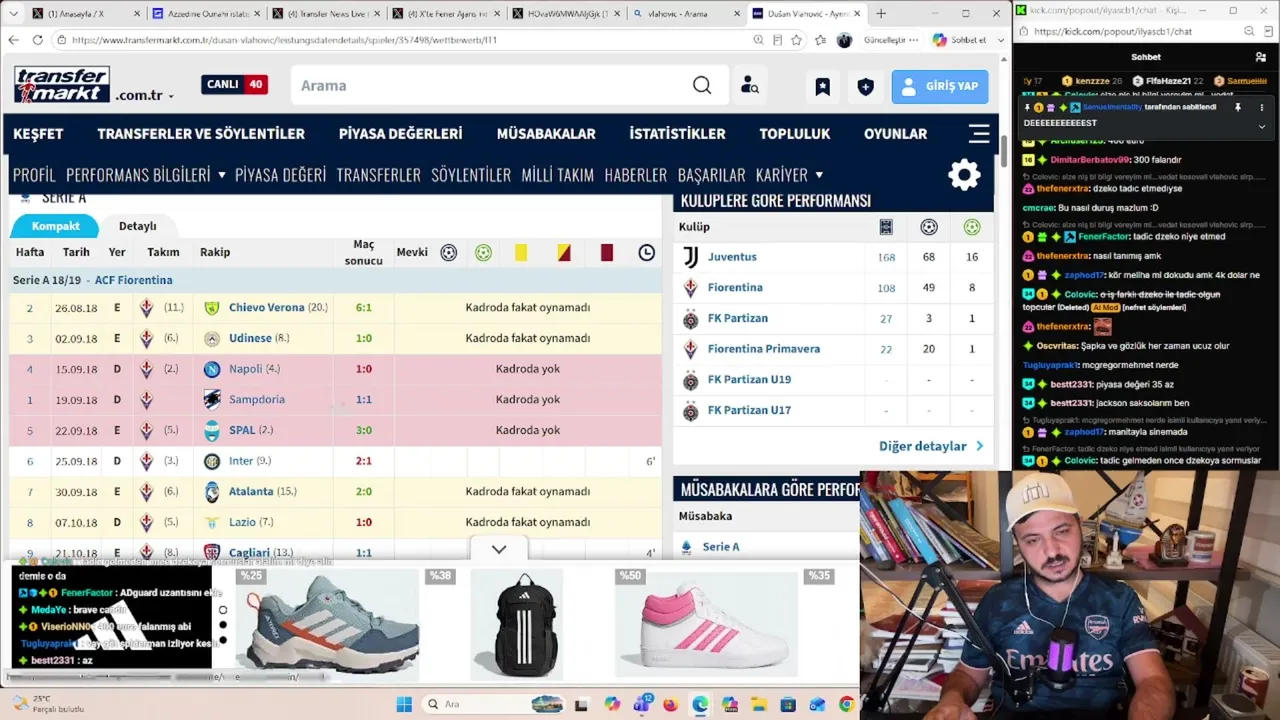Viewport: 1280px width, 720px height.
Task: Open the PİYASA DEĞERLERİ menu
Action: tap(400, 134)
